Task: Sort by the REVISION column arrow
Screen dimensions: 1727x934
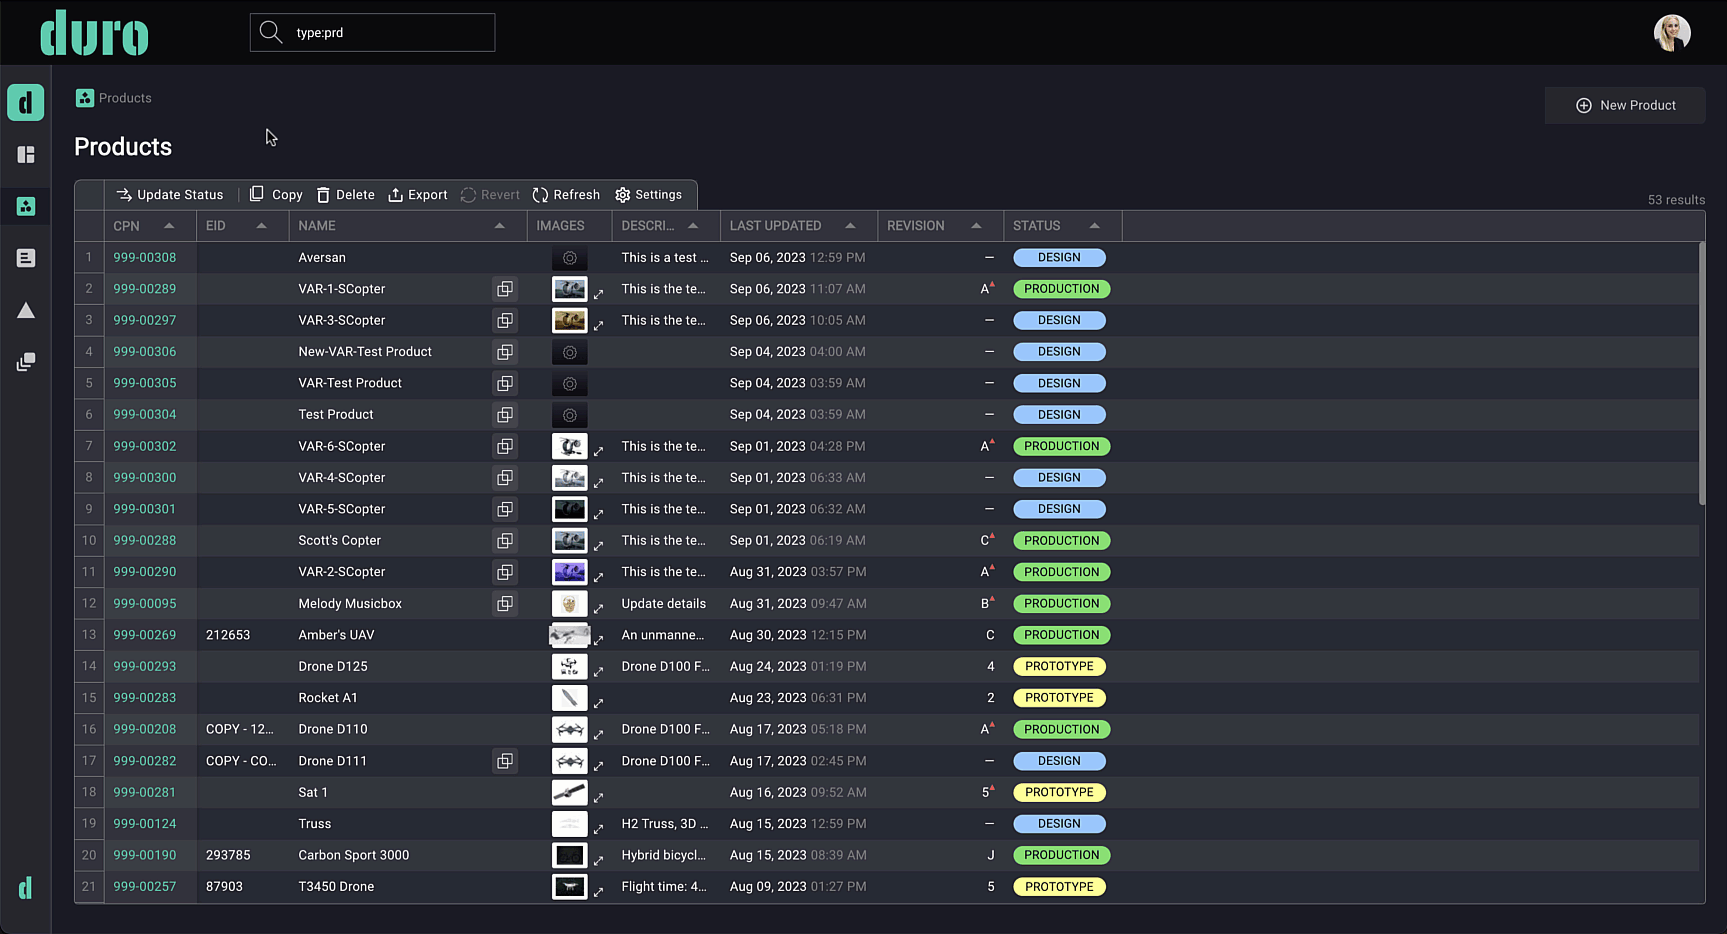Action: tap(977, 226)
